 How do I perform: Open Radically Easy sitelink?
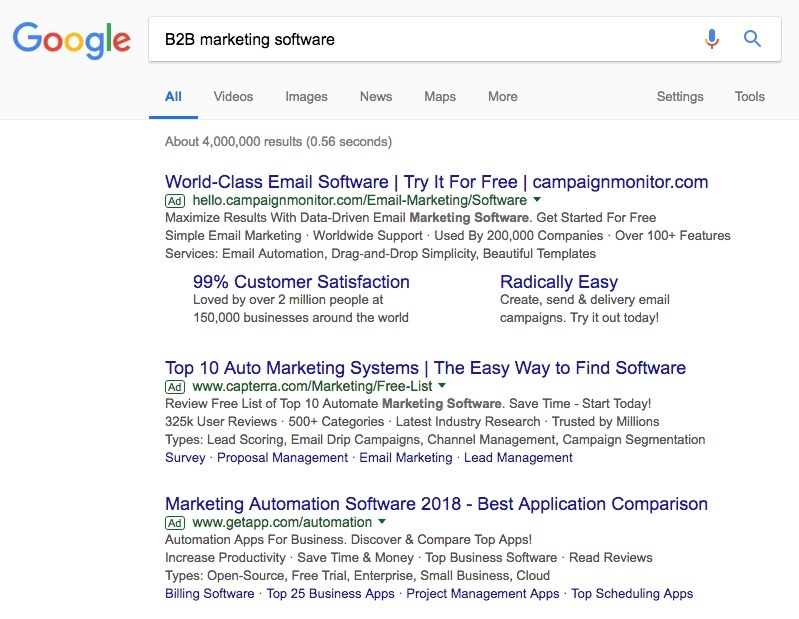coord(559,282)
